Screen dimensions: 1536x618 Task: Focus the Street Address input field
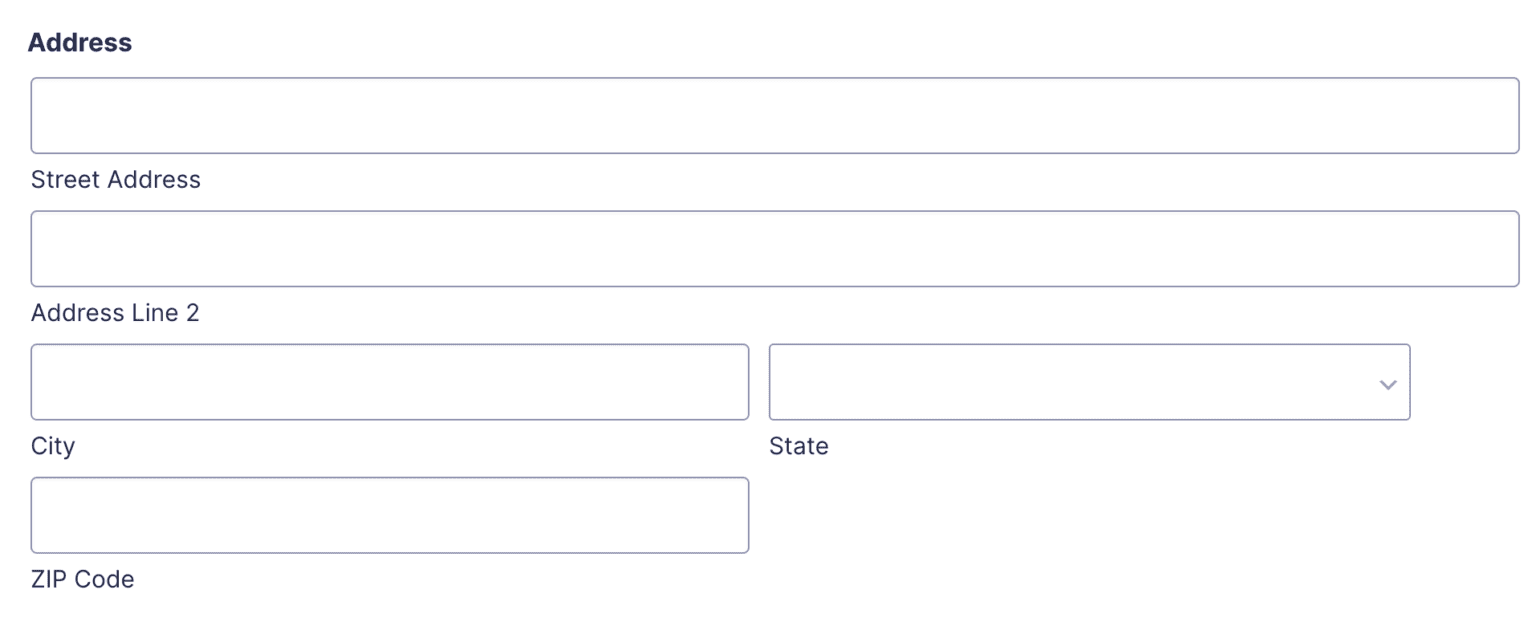(x=774, y=115)
